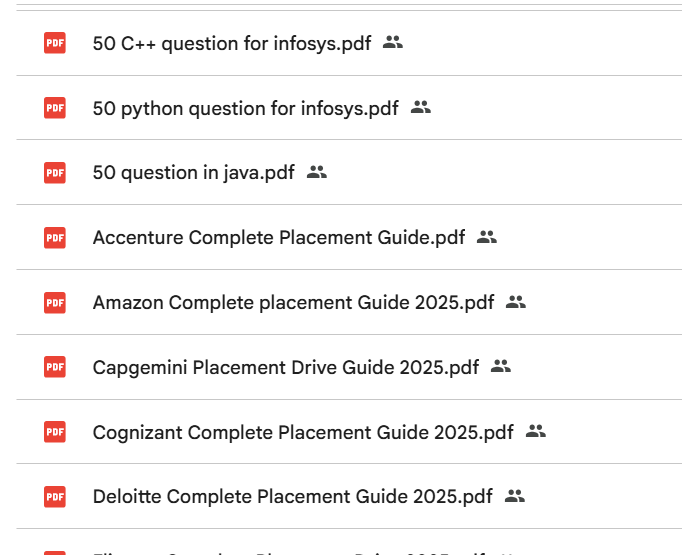682x555 pixels.
Task: Click shared people icon on 50 C++ question file
Action: (393, 43)
